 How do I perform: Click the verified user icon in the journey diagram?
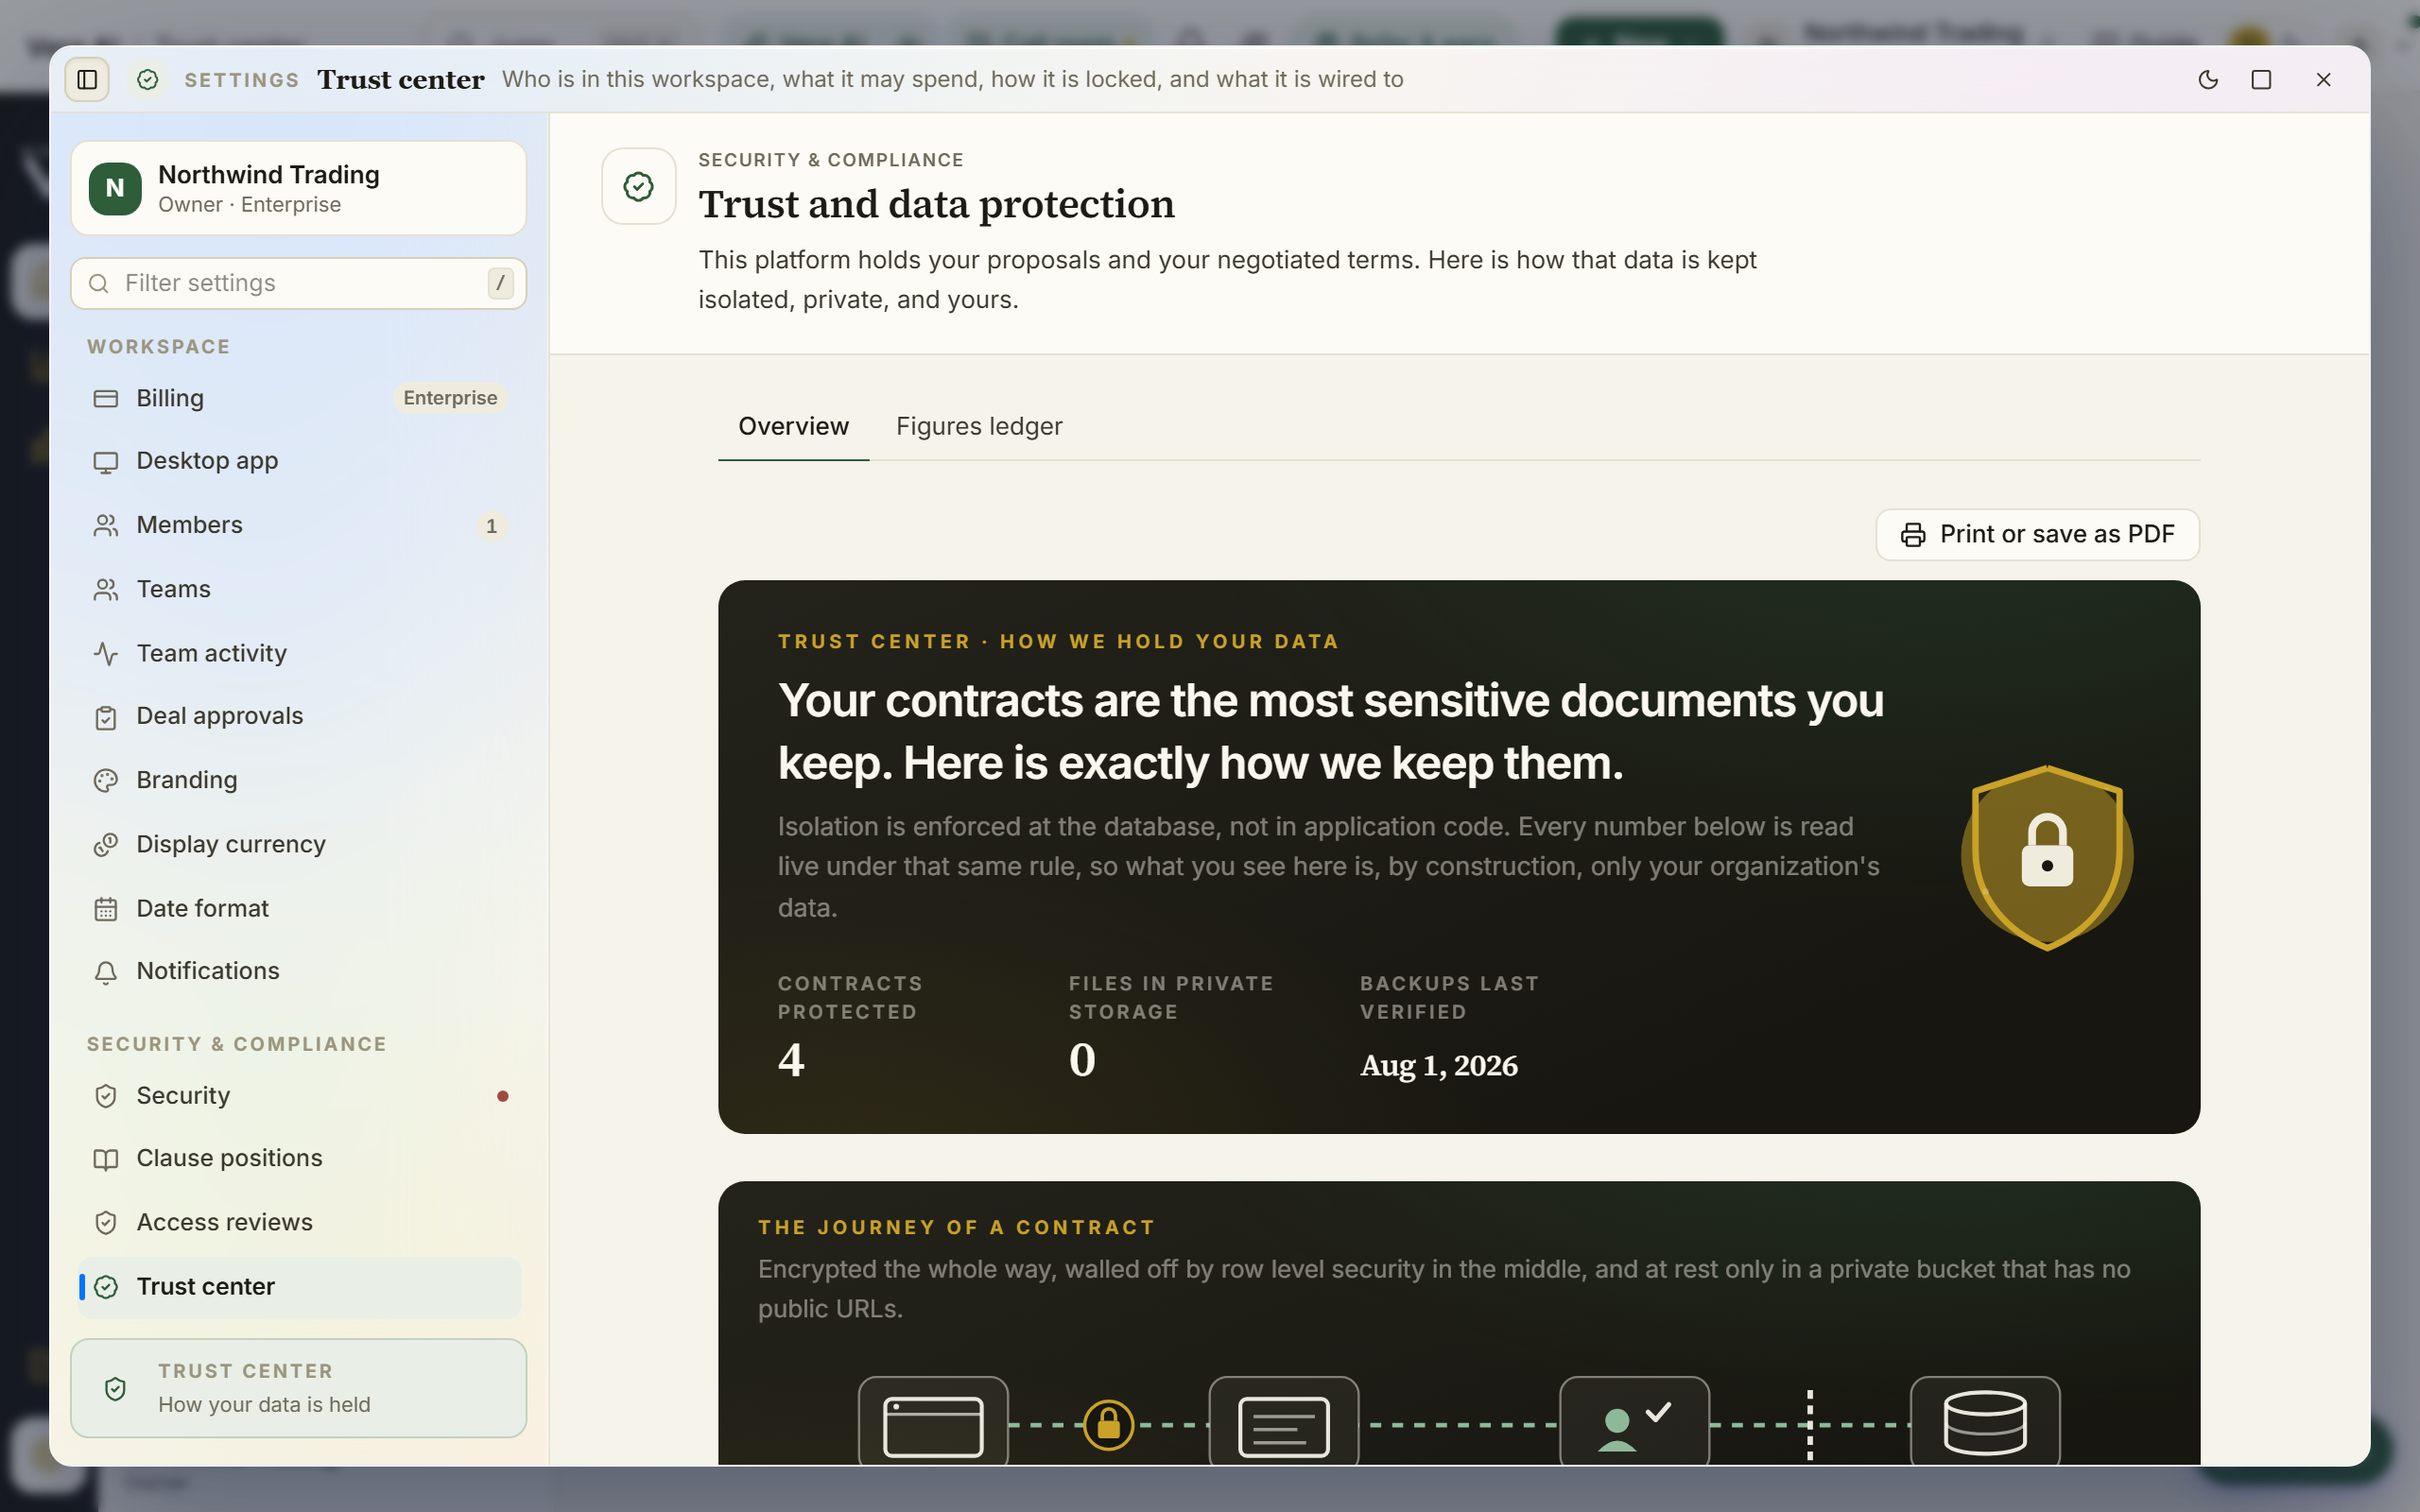[1634, 1426]
